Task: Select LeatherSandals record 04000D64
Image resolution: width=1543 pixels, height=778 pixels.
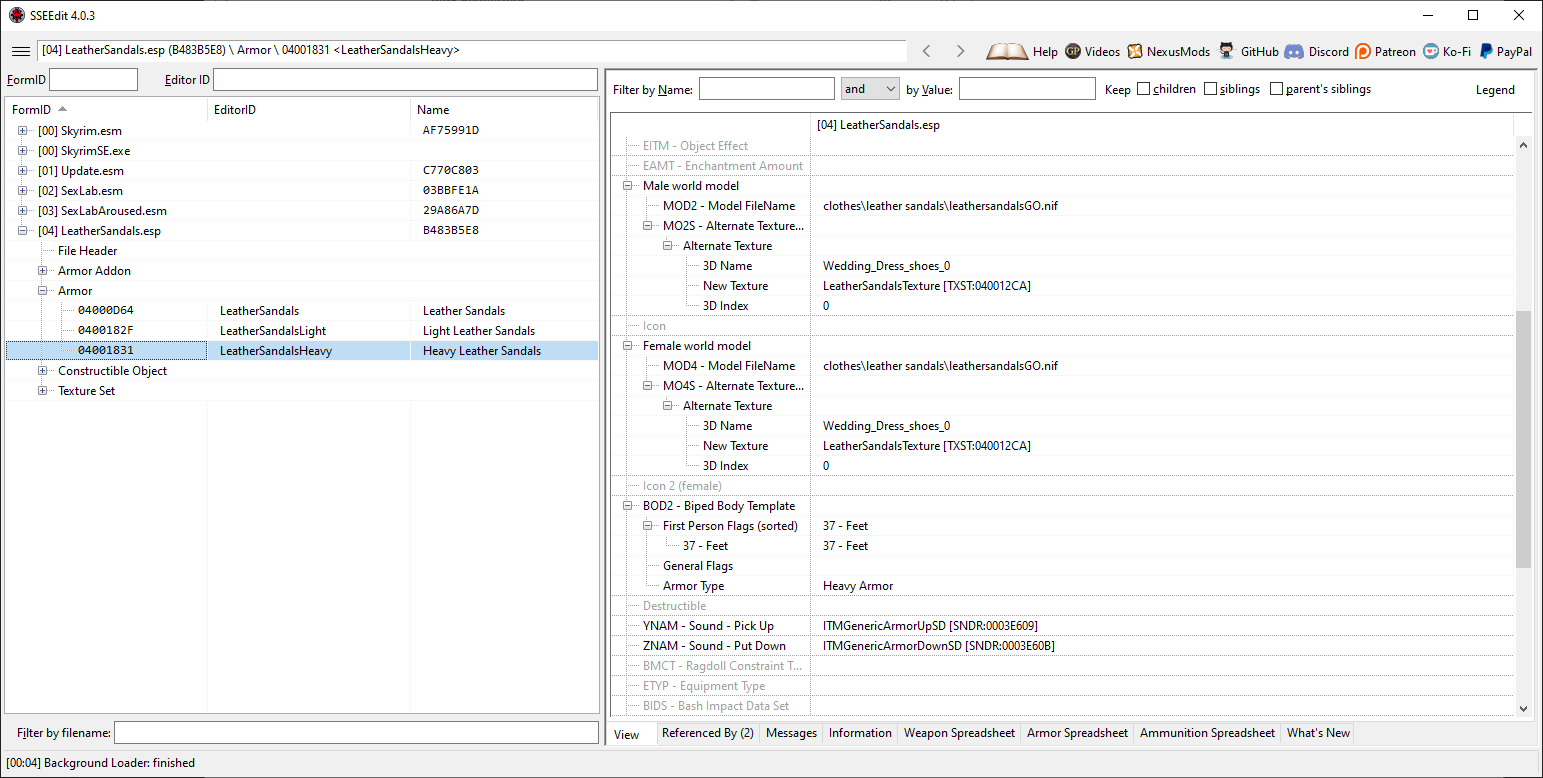Action: click(302, 311)
